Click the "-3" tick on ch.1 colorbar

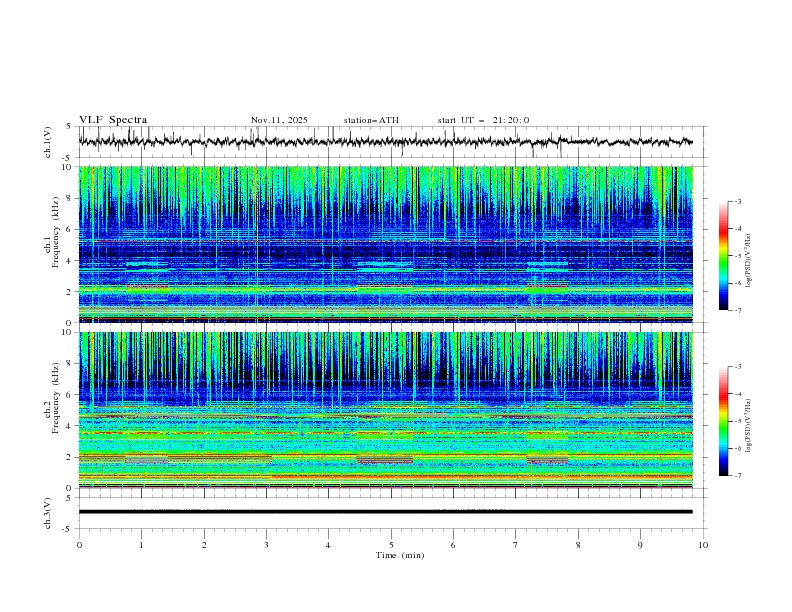[x=737, y=201]
